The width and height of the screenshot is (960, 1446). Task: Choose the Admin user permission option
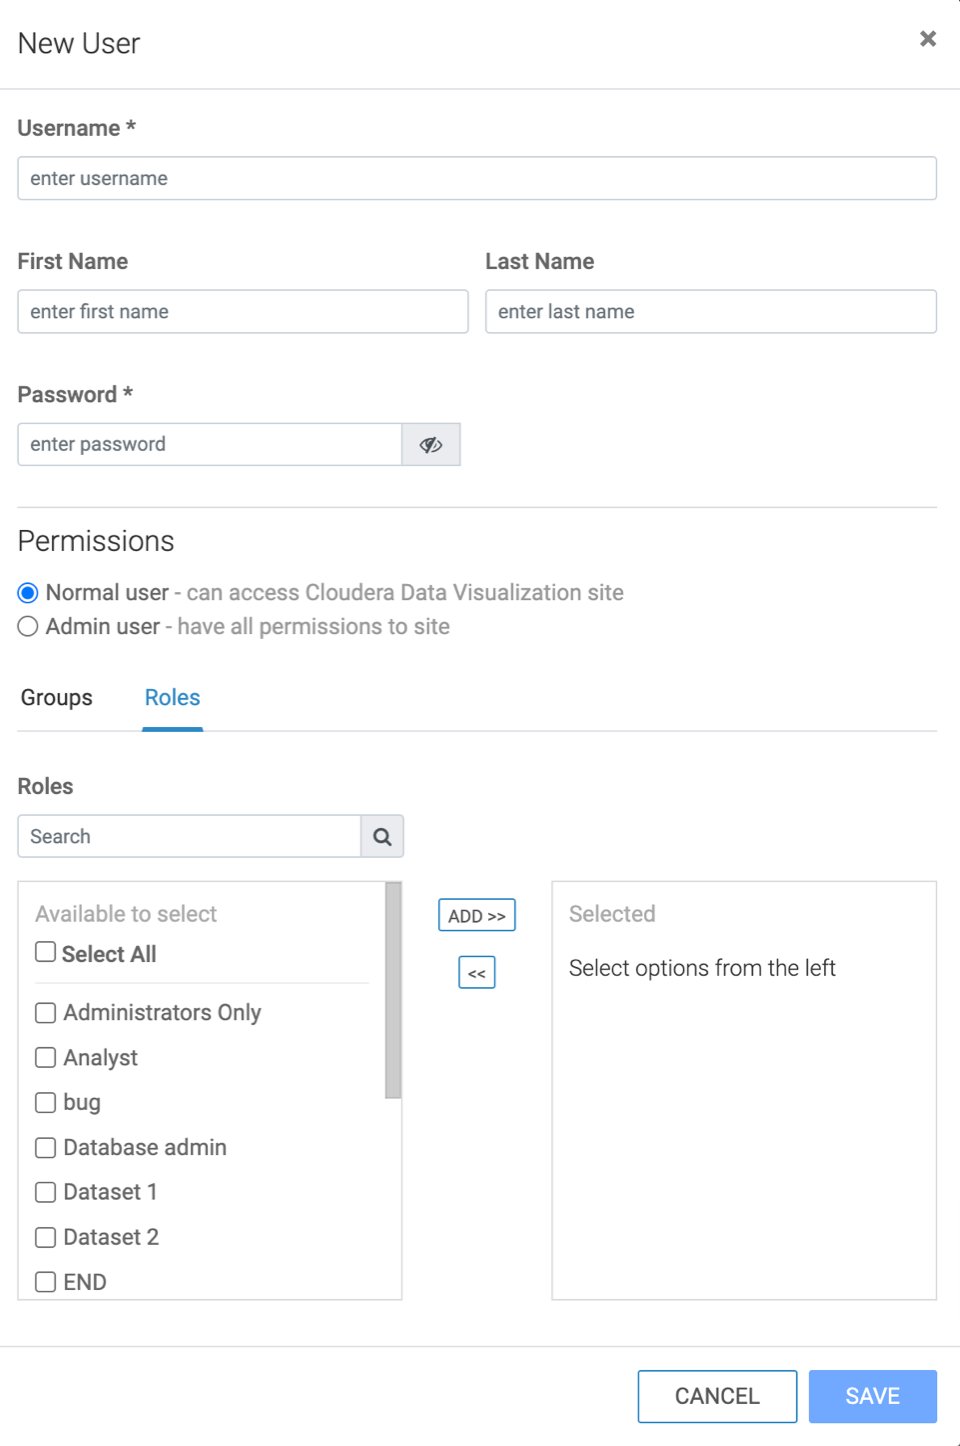click(28, 627)
